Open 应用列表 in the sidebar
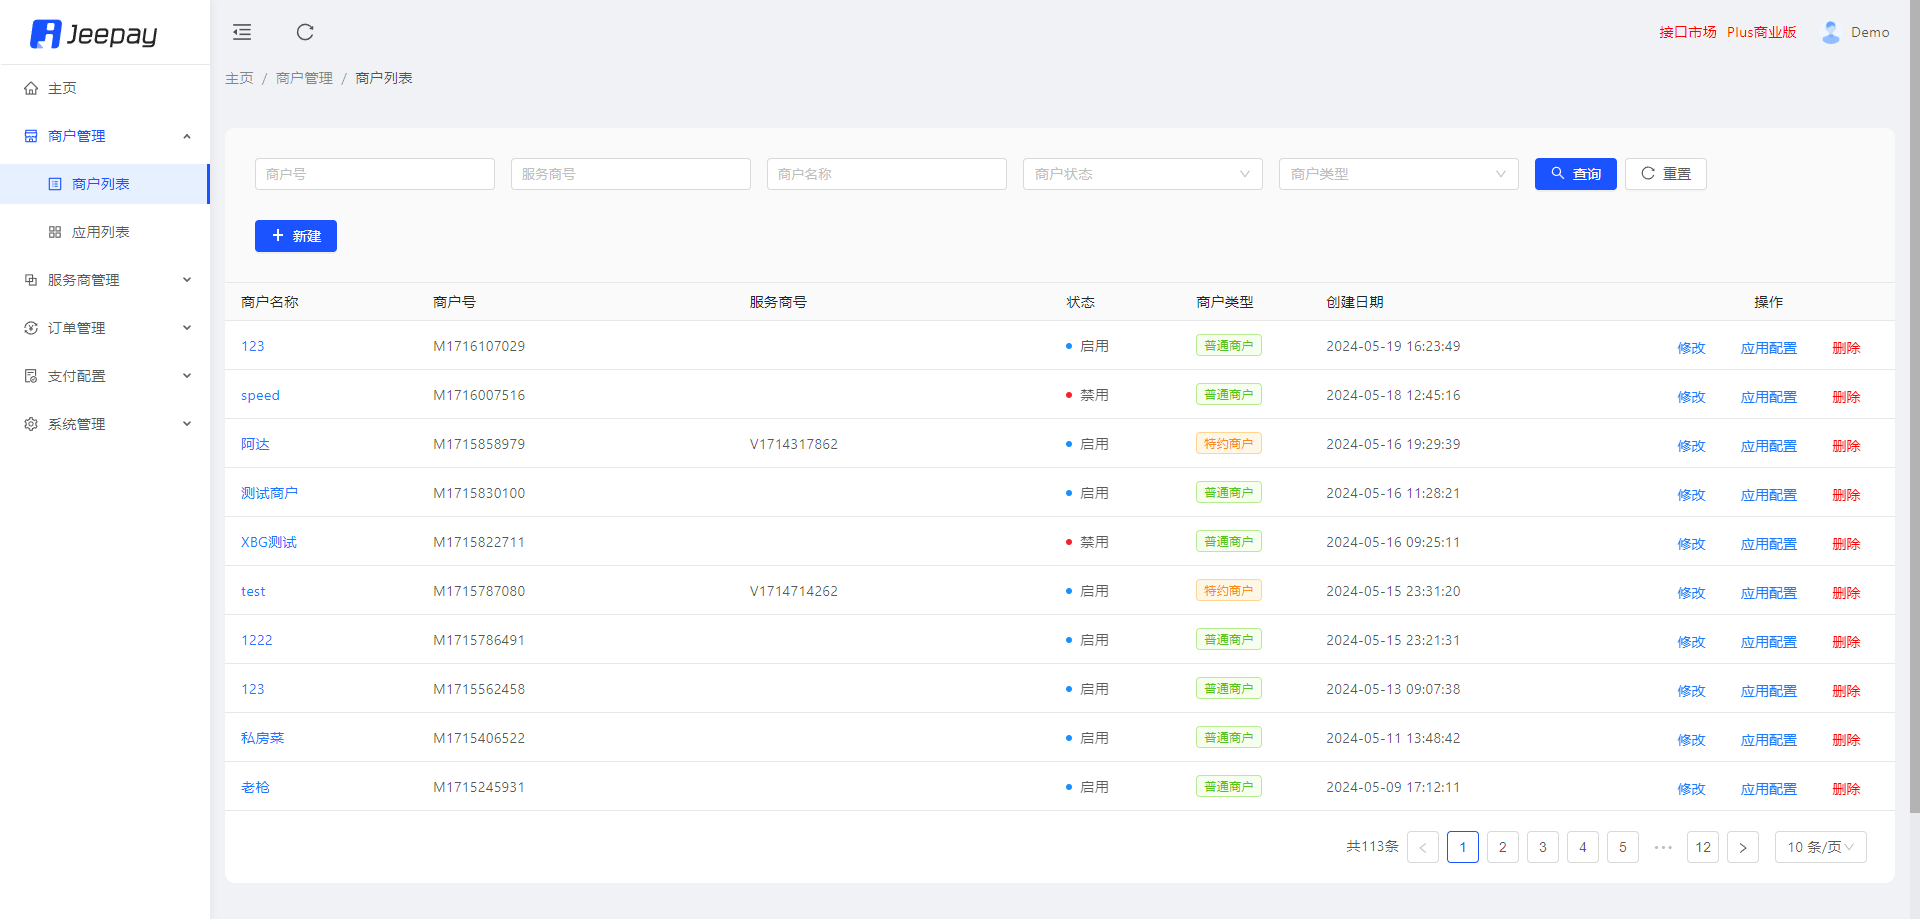Screen dimensions: 1920x919 click(101, 232)
